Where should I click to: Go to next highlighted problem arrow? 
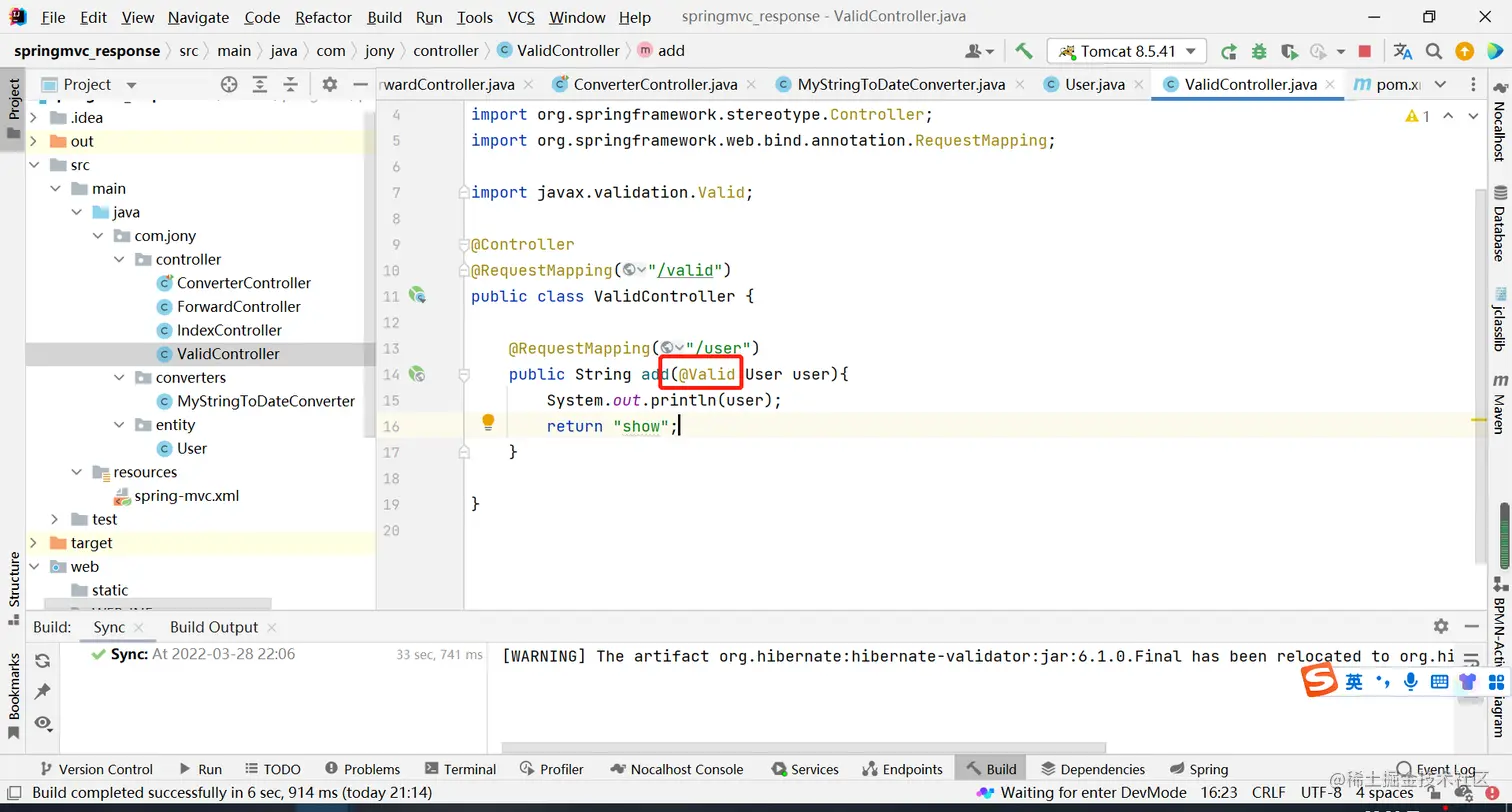pyautogui.click(x=1473, y=117)
